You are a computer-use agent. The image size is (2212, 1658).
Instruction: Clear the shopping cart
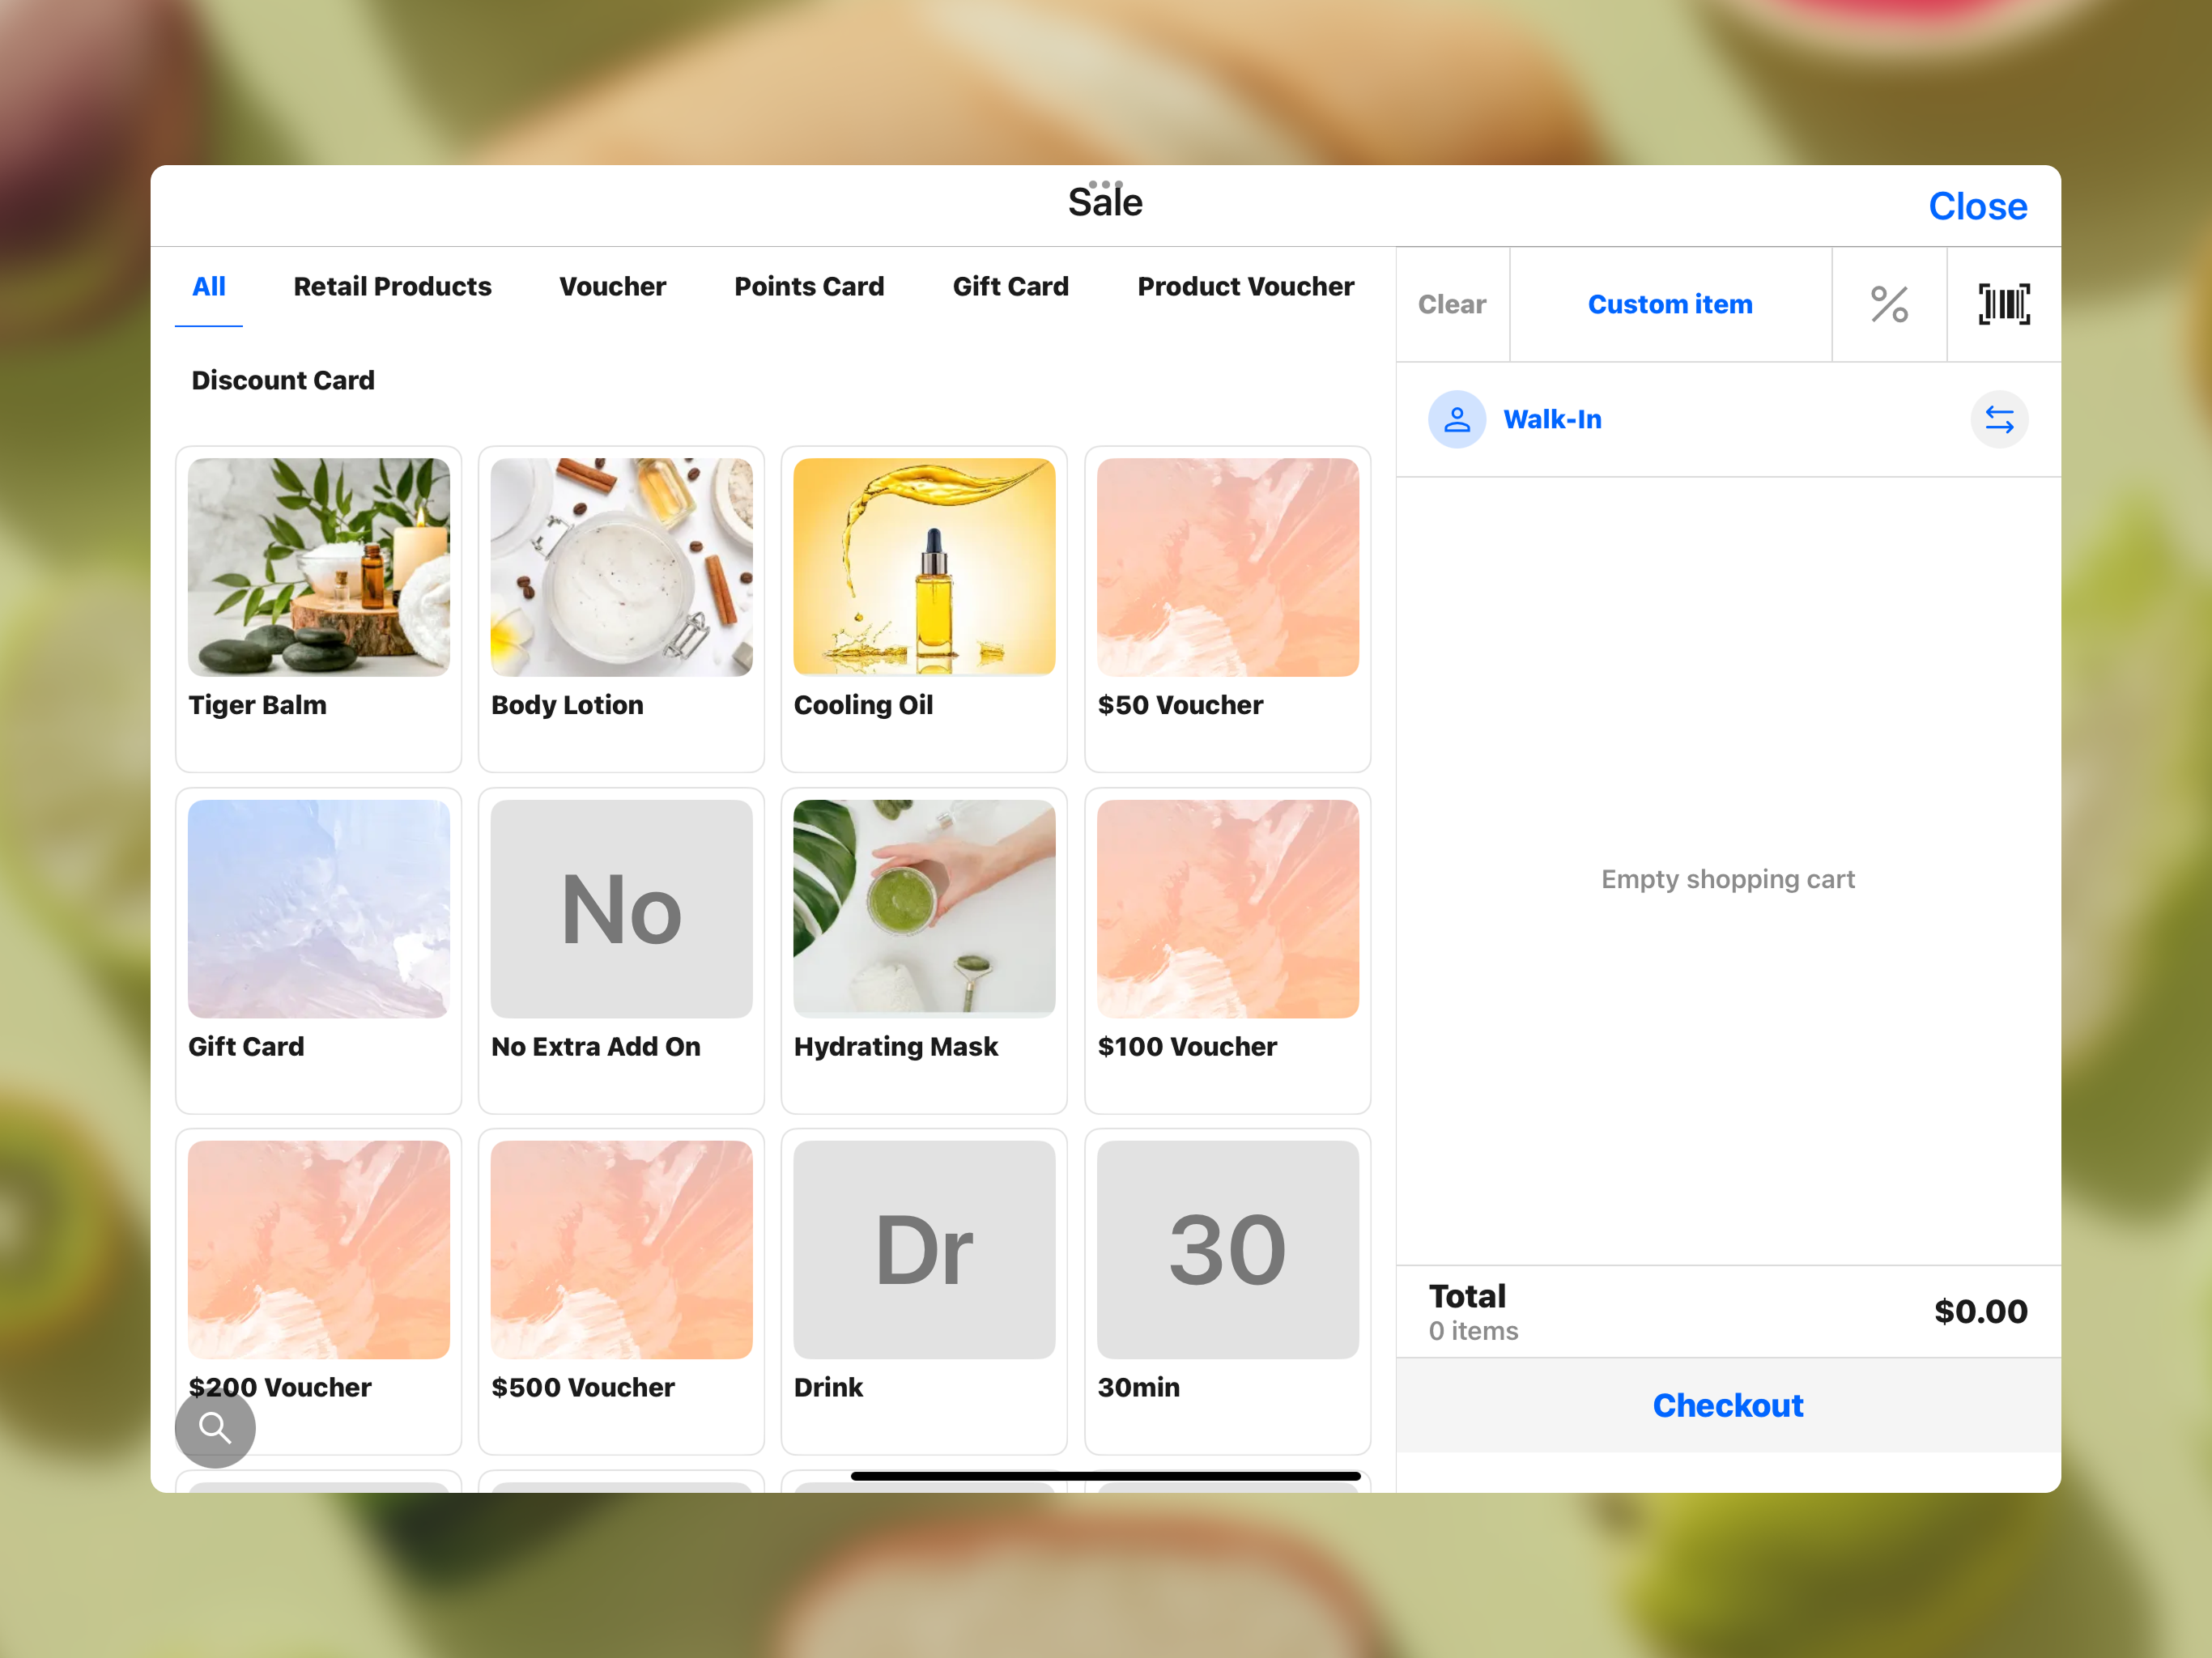1452,304
